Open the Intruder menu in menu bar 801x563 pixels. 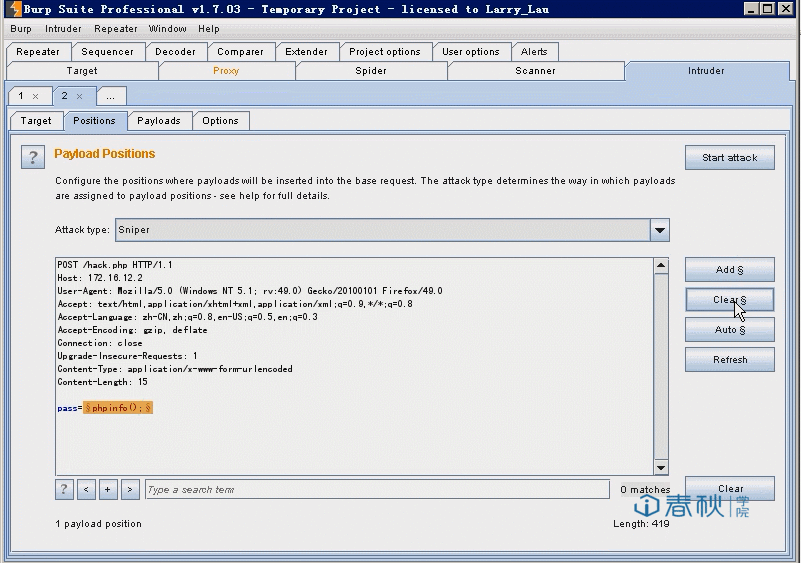tap(63, 29)
